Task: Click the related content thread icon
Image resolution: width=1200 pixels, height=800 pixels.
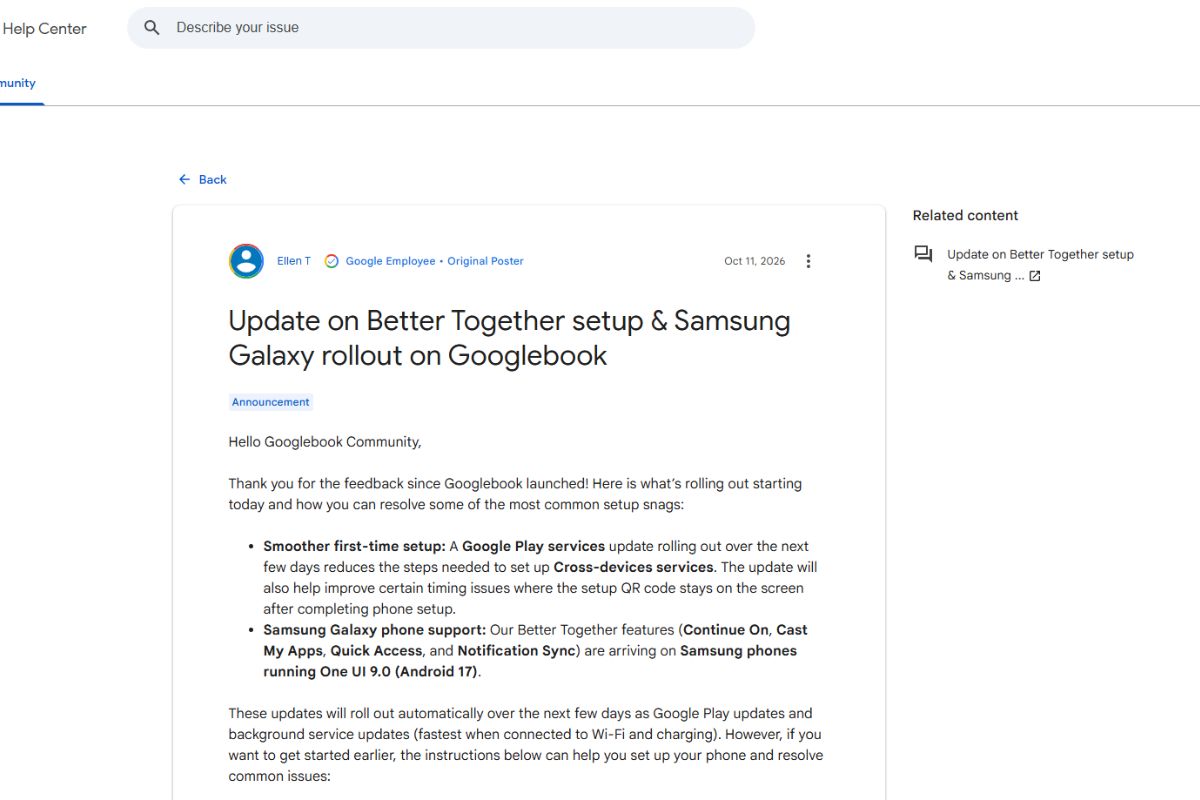Action: tap(923, 254)
